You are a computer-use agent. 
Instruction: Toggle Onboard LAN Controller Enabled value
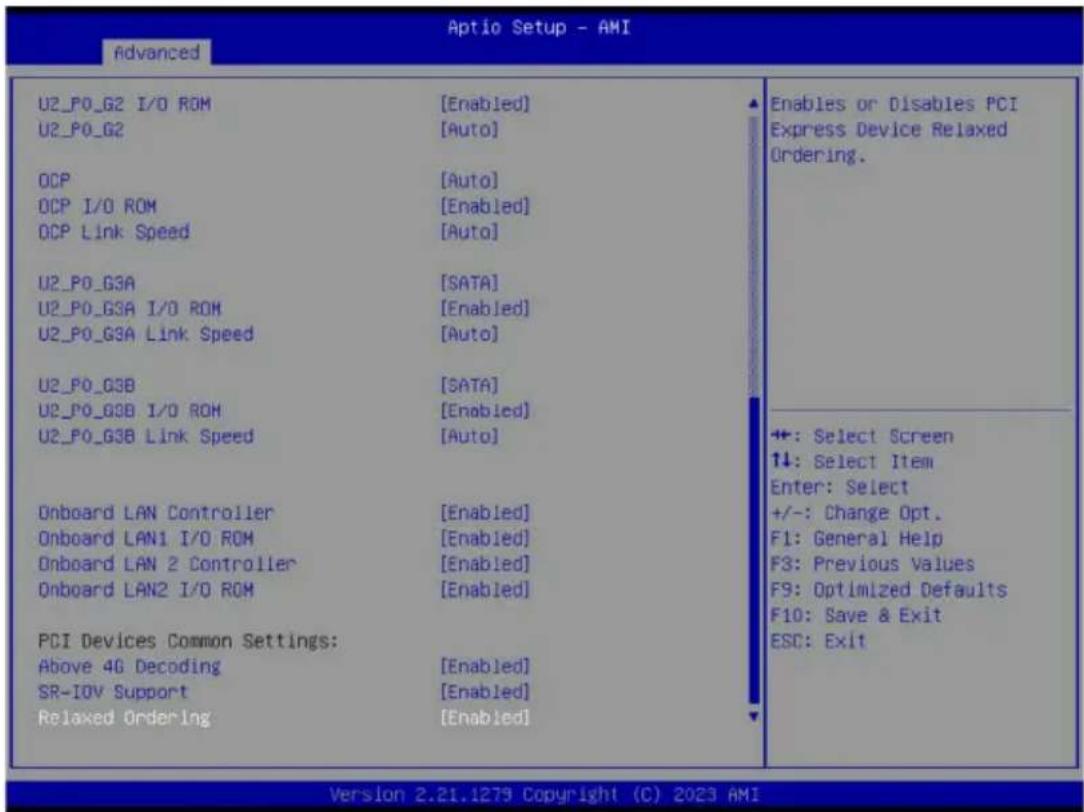tap(485, 513)
